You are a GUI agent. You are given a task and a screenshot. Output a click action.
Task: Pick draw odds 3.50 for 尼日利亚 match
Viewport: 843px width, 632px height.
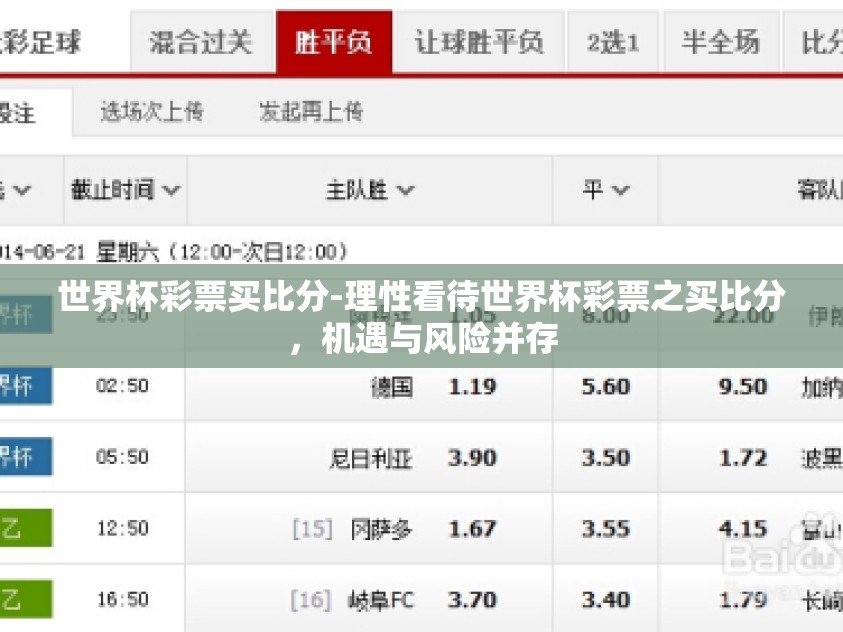point(605,458)
